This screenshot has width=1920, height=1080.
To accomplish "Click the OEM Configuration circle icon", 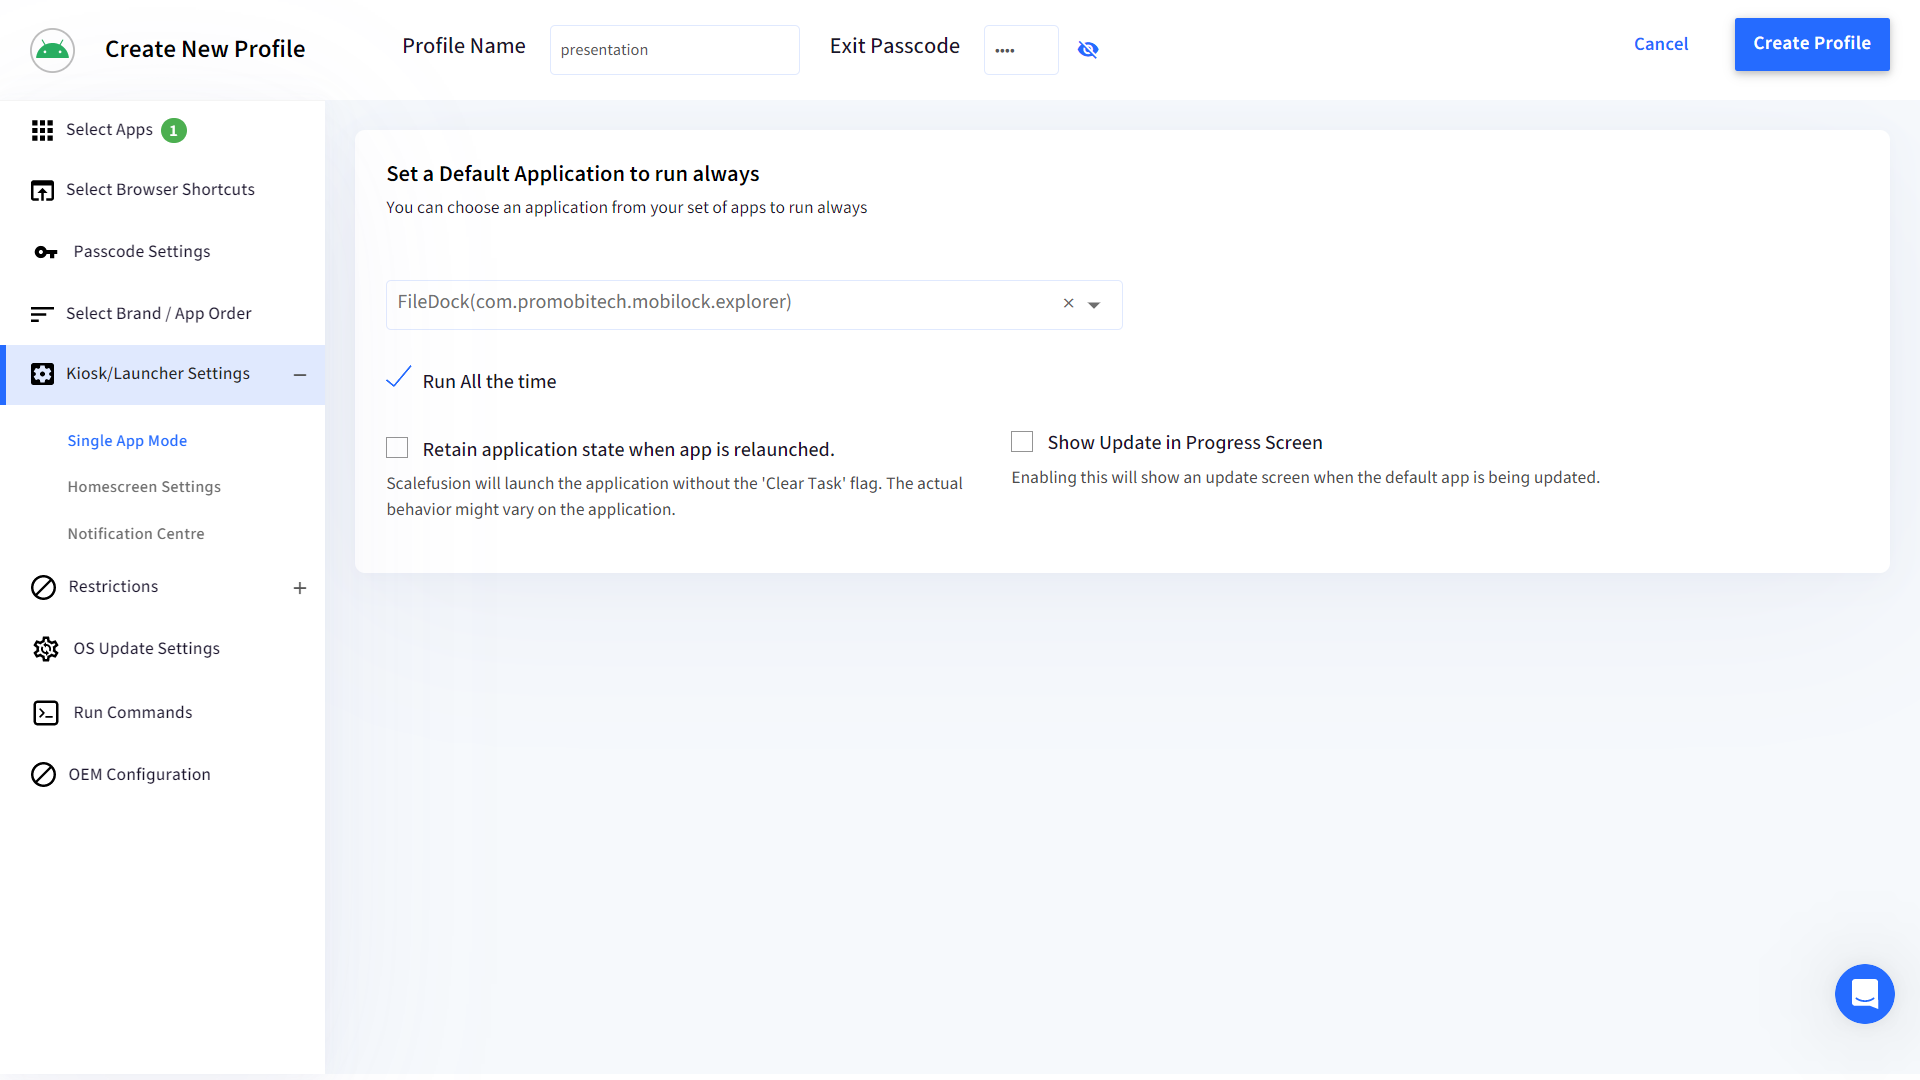I will [43, 775].
